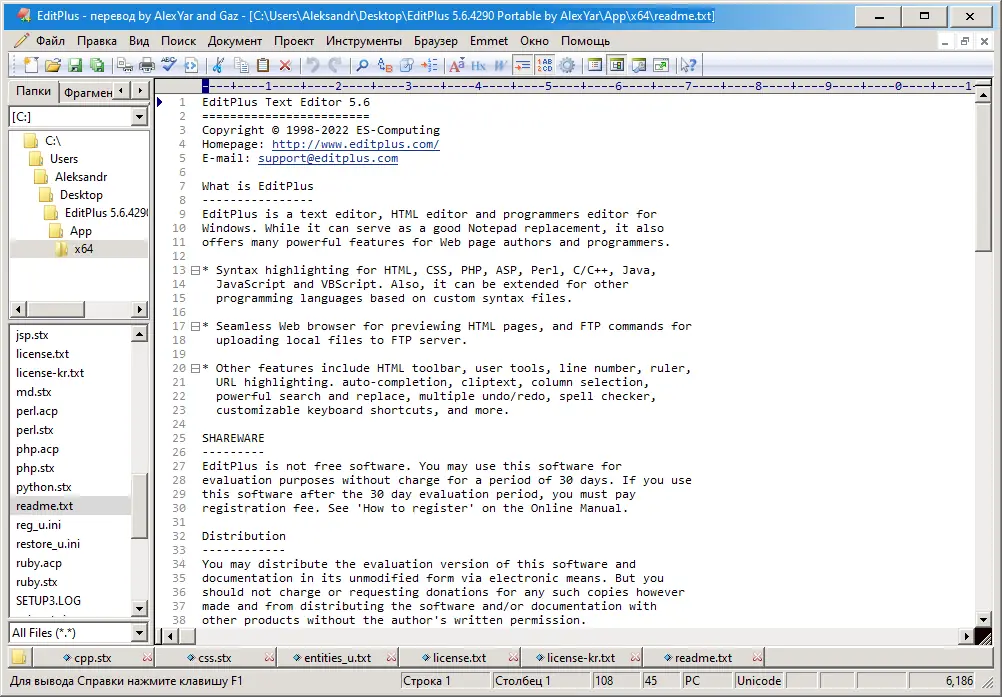Click the Unicode status bar entry
1002x697 pixels.
pos(759,681)
